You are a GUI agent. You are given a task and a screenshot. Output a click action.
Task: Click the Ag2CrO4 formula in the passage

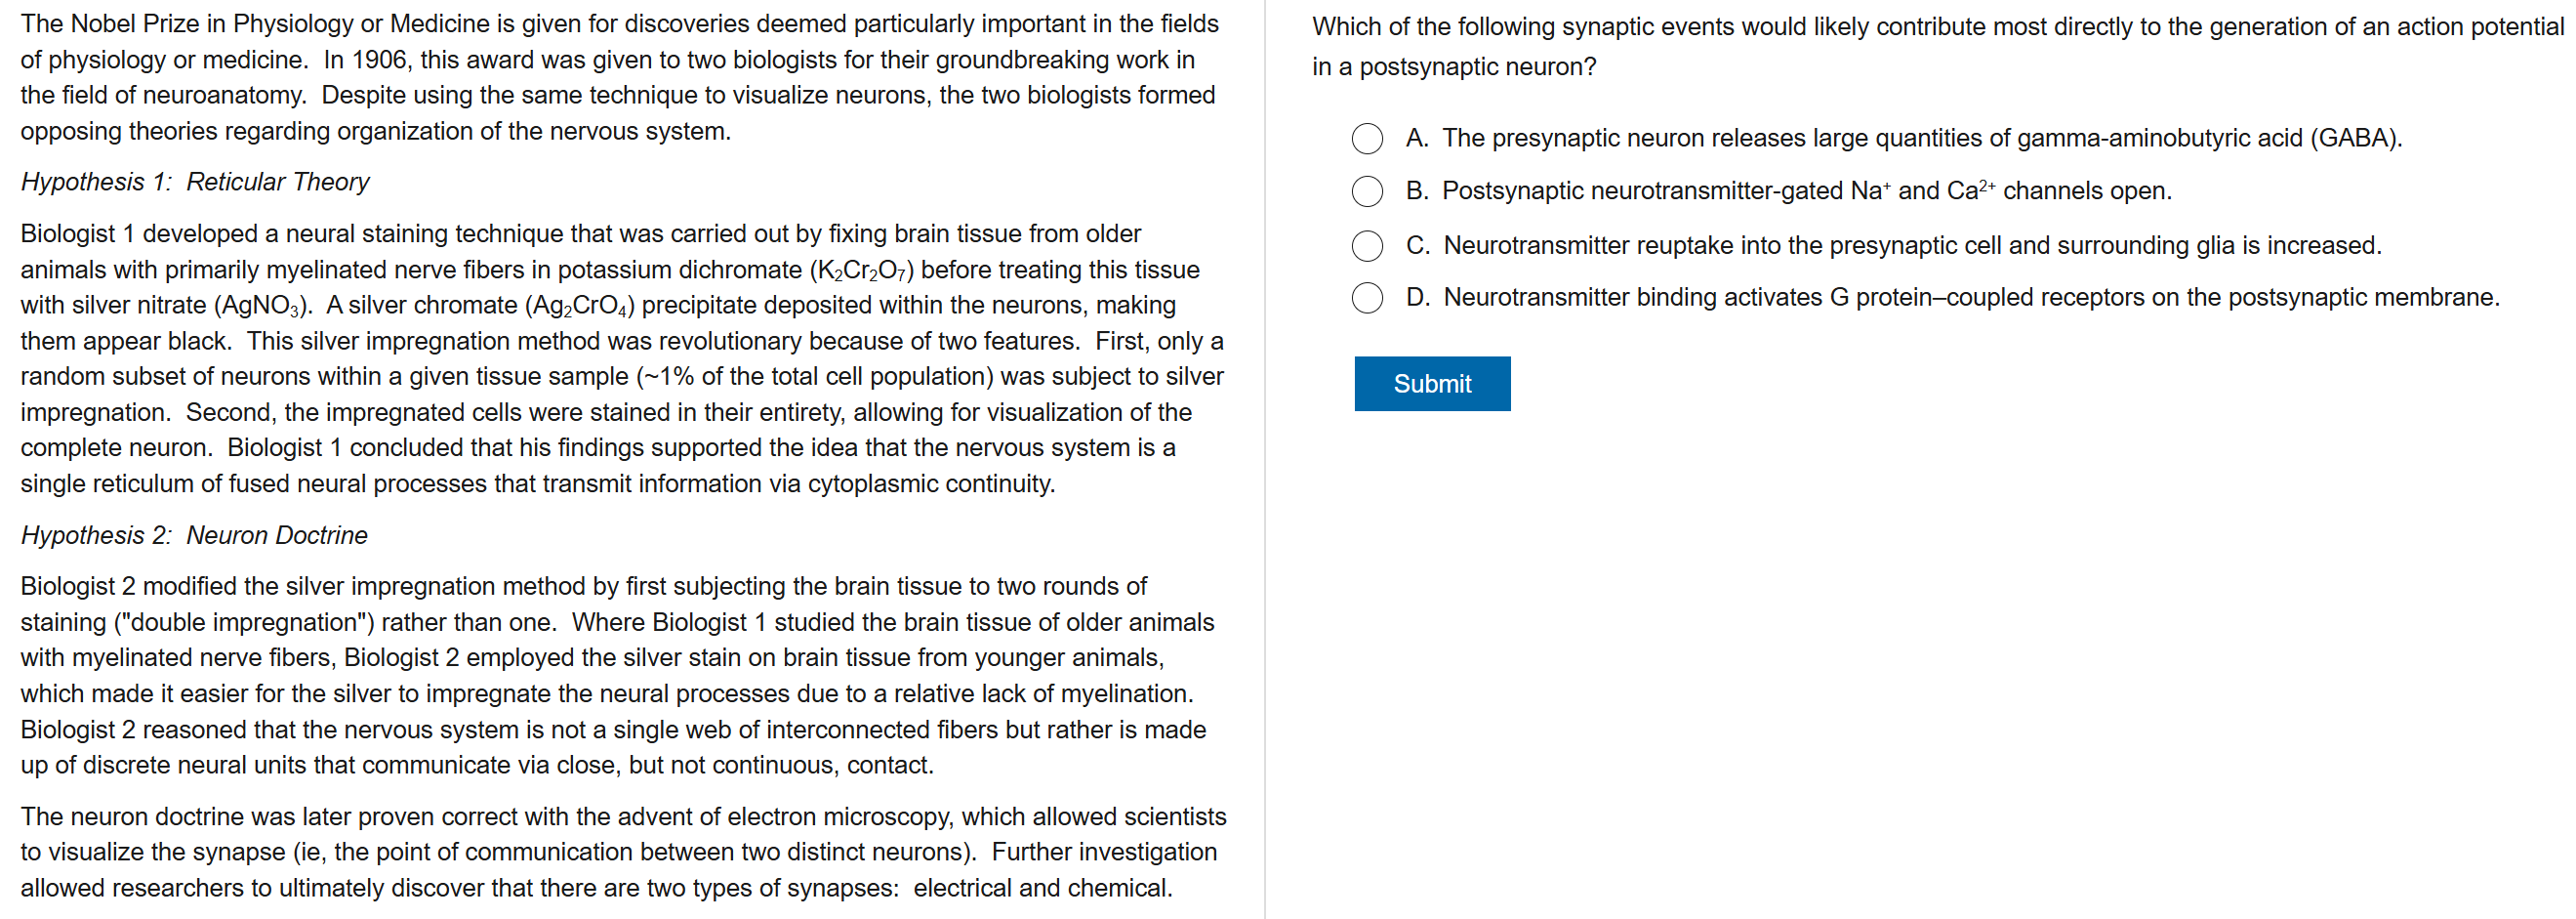(579, 306)
